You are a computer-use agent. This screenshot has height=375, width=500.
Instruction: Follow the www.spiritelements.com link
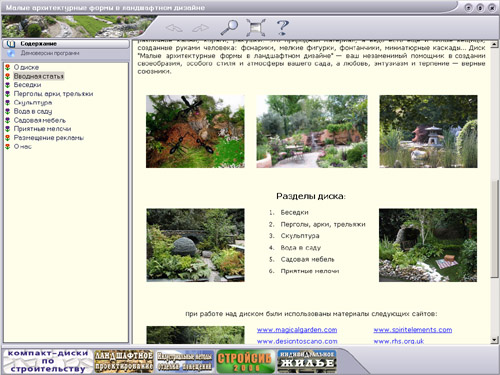click(x=413, y=330)
